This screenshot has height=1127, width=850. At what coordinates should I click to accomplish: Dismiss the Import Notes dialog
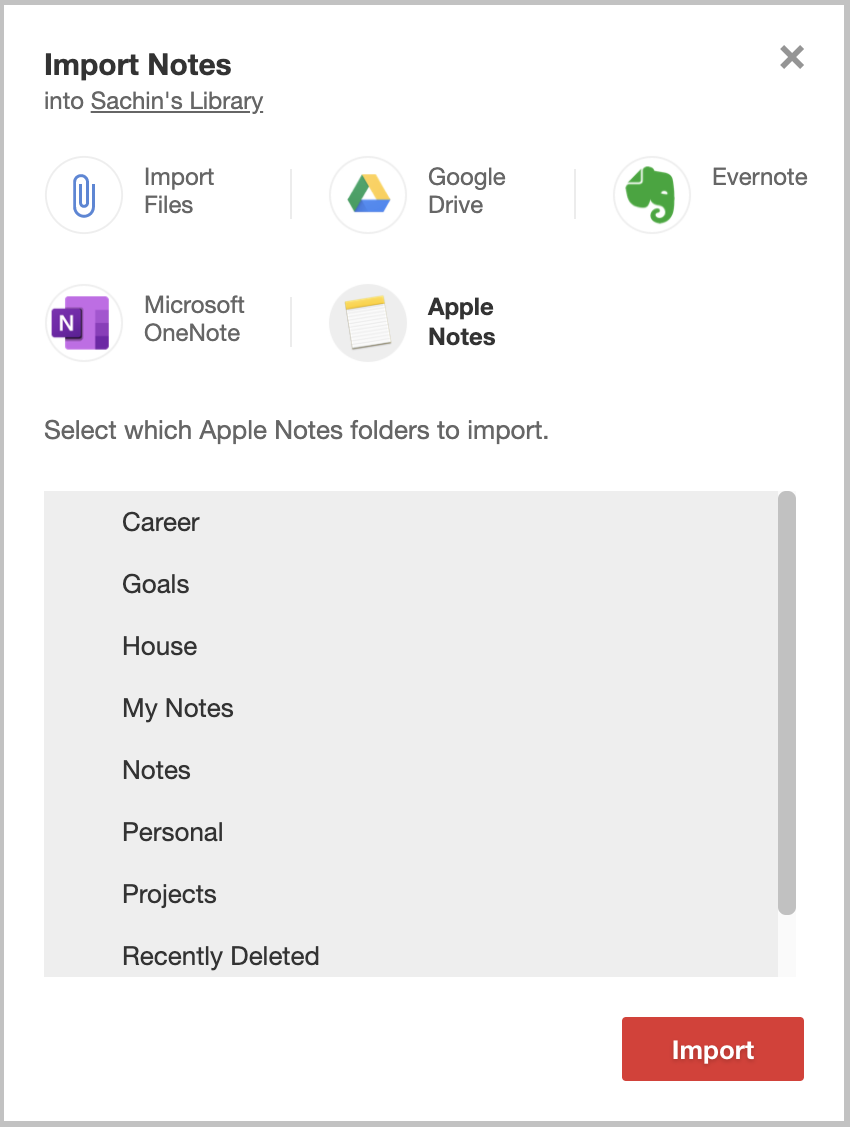(792, 57)
